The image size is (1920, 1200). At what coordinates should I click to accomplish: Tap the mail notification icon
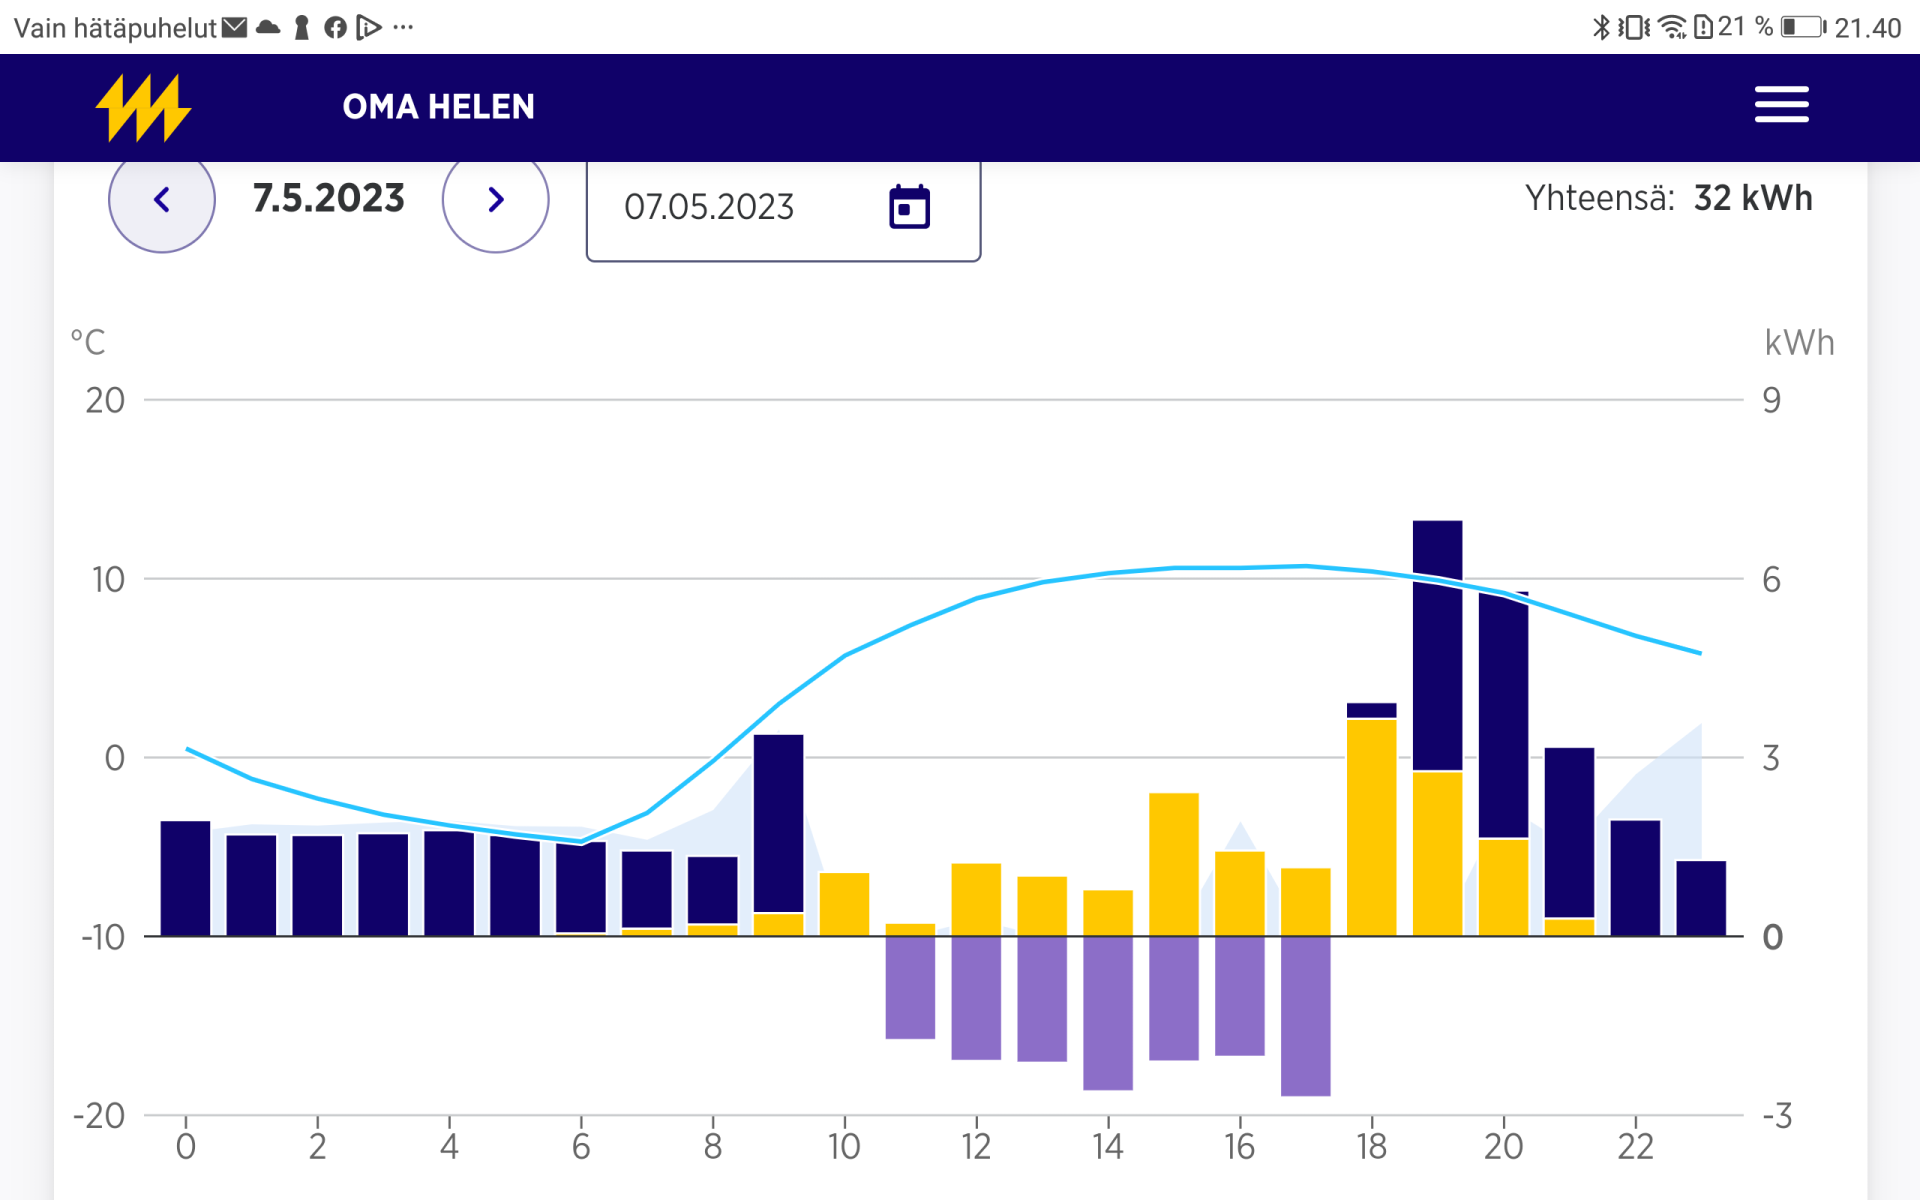(x=234, y=27)
